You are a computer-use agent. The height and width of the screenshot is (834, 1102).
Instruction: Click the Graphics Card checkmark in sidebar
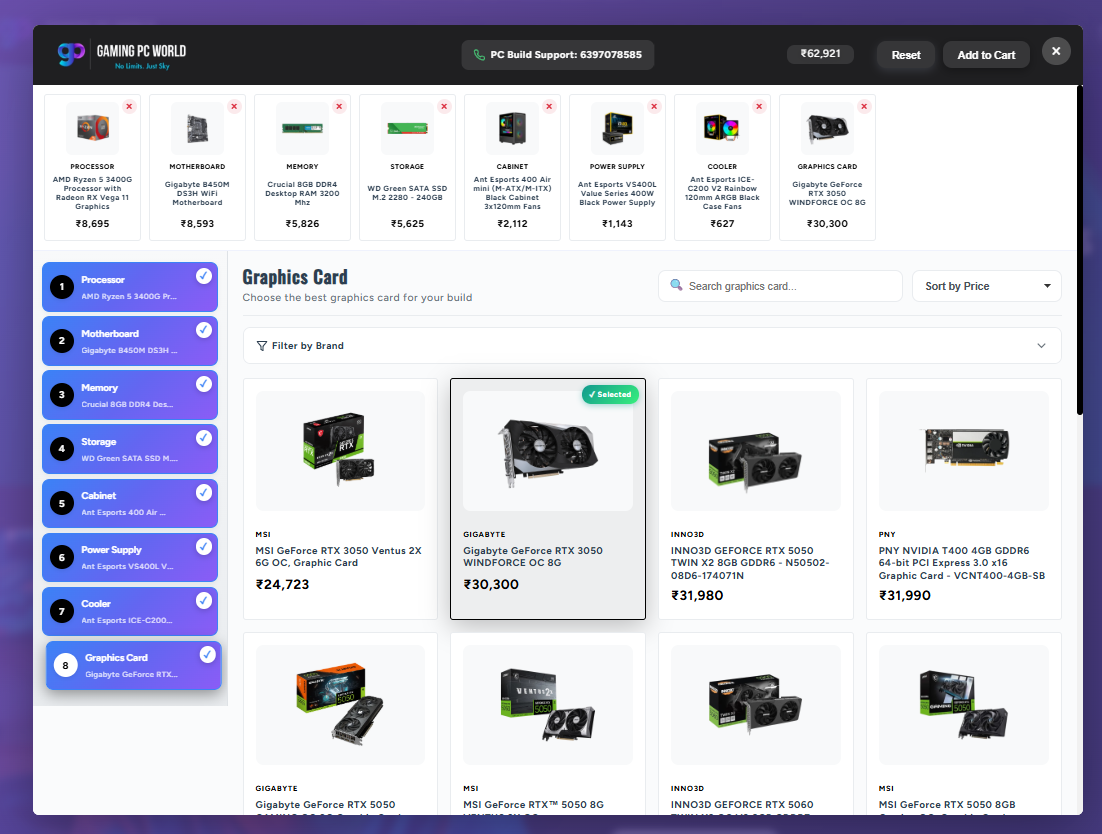coord(207,654)
